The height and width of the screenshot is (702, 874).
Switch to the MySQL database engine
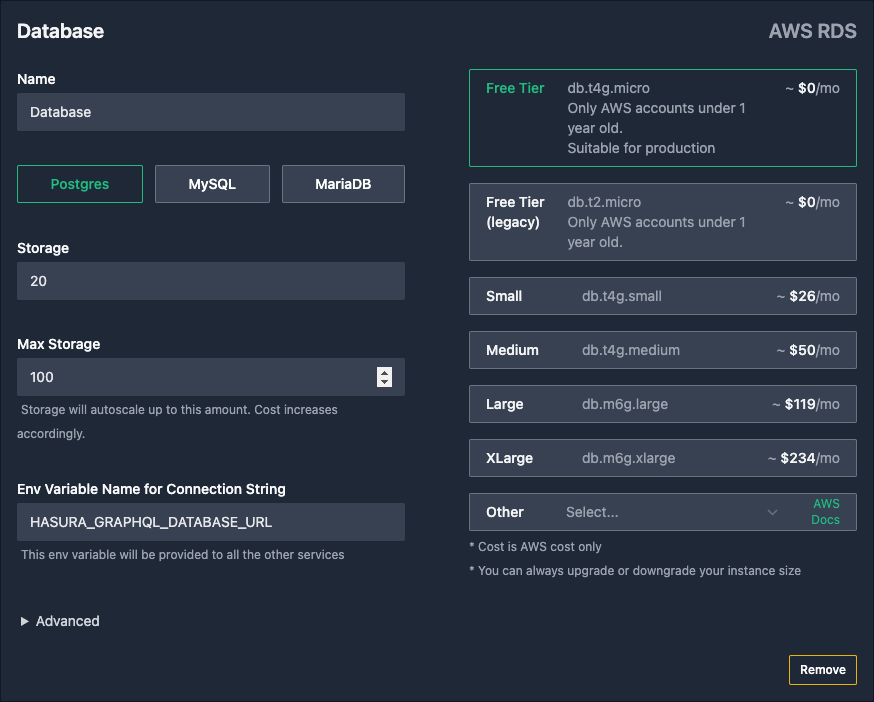(212, 184)
